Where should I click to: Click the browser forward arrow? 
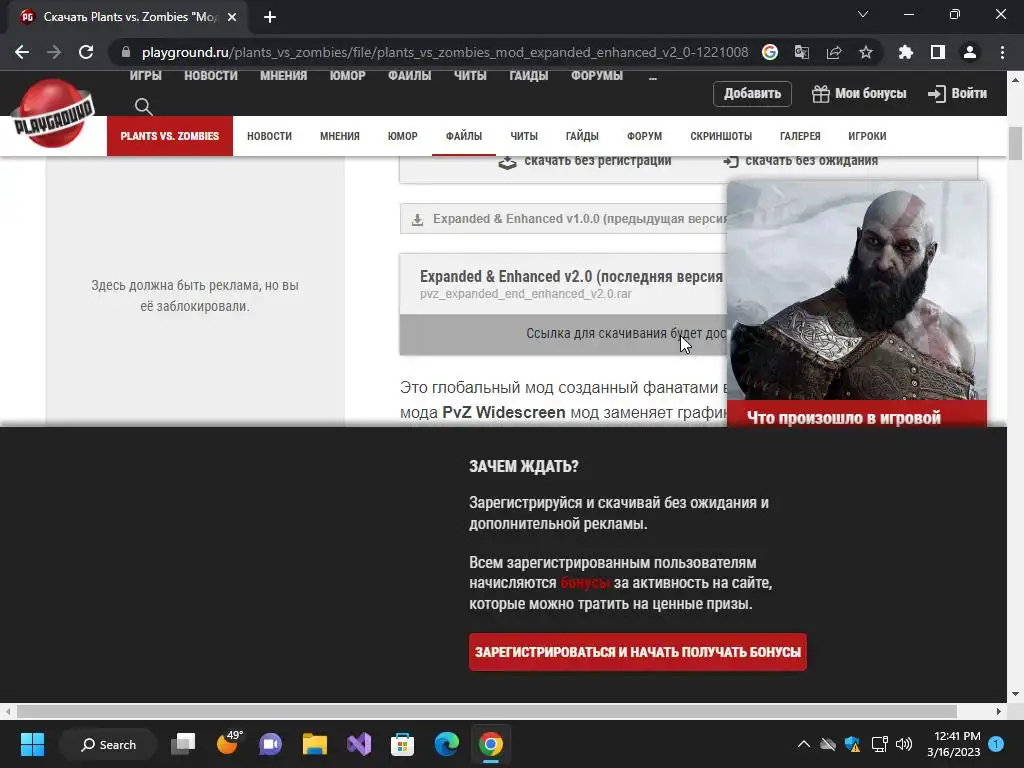(x=54, y=52)
